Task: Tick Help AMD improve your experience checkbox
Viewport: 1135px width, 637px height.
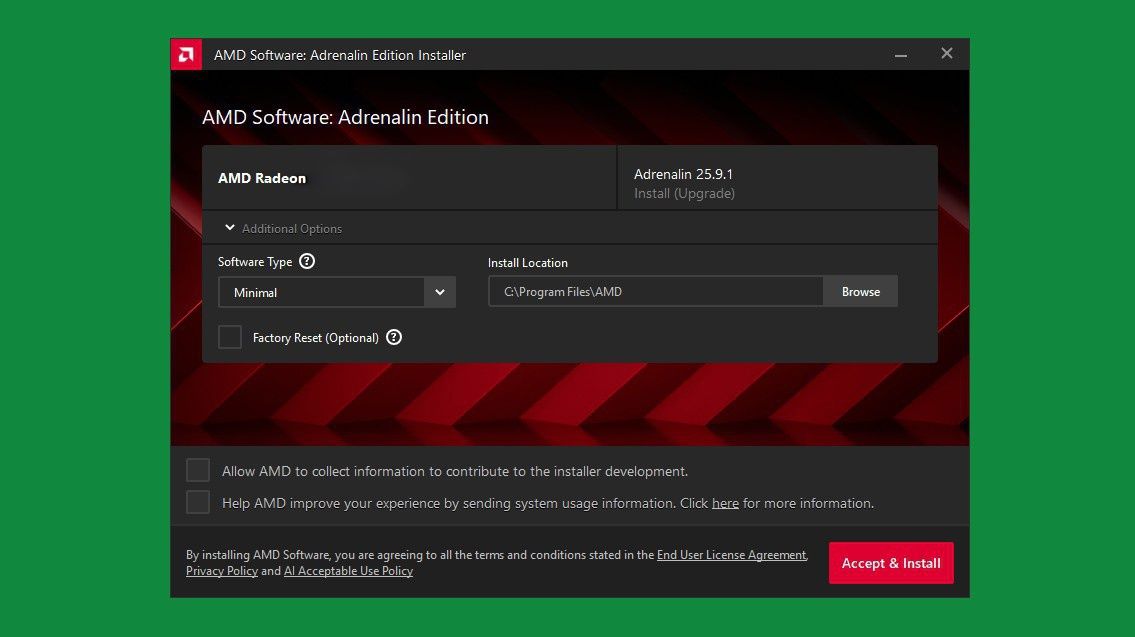Action: click(x=198, y=503)
